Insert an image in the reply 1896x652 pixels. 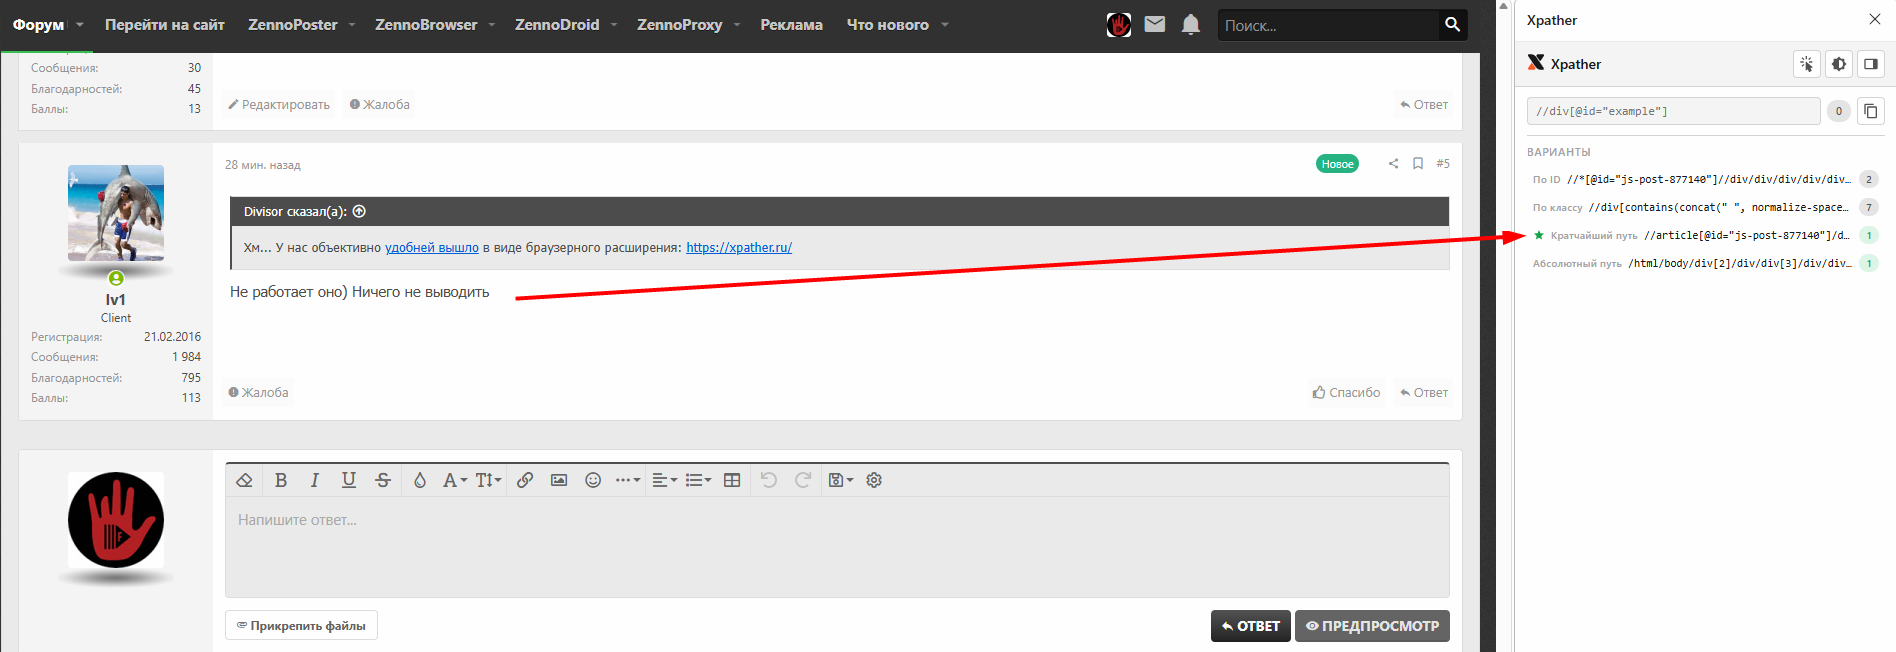click(559, 480)
